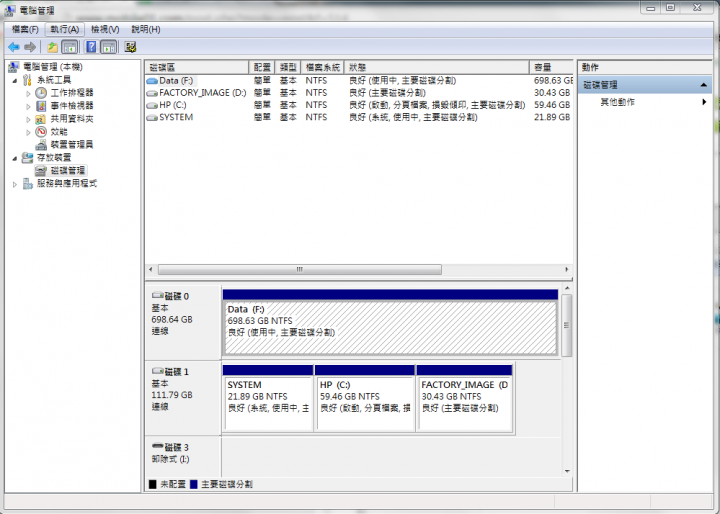Open the 其他動作 submenu arrow
The height and width of the screenshot is (514, 720).
pos(703,102)
